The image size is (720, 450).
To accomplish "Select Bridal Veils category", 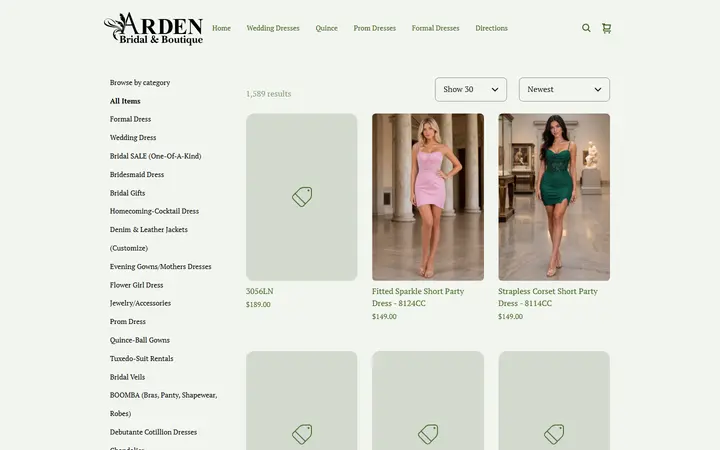I will click(x=127, y=377).
